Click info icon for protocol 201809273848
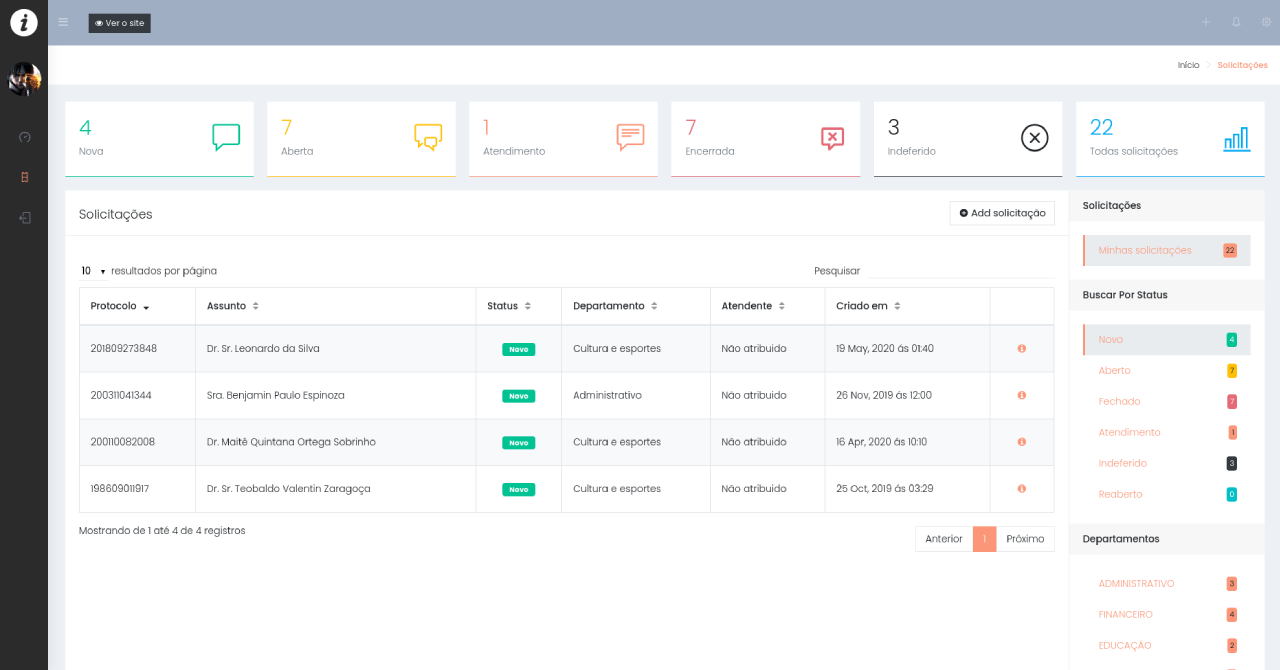This screenshot has width=1280, height=670. 1021,349
